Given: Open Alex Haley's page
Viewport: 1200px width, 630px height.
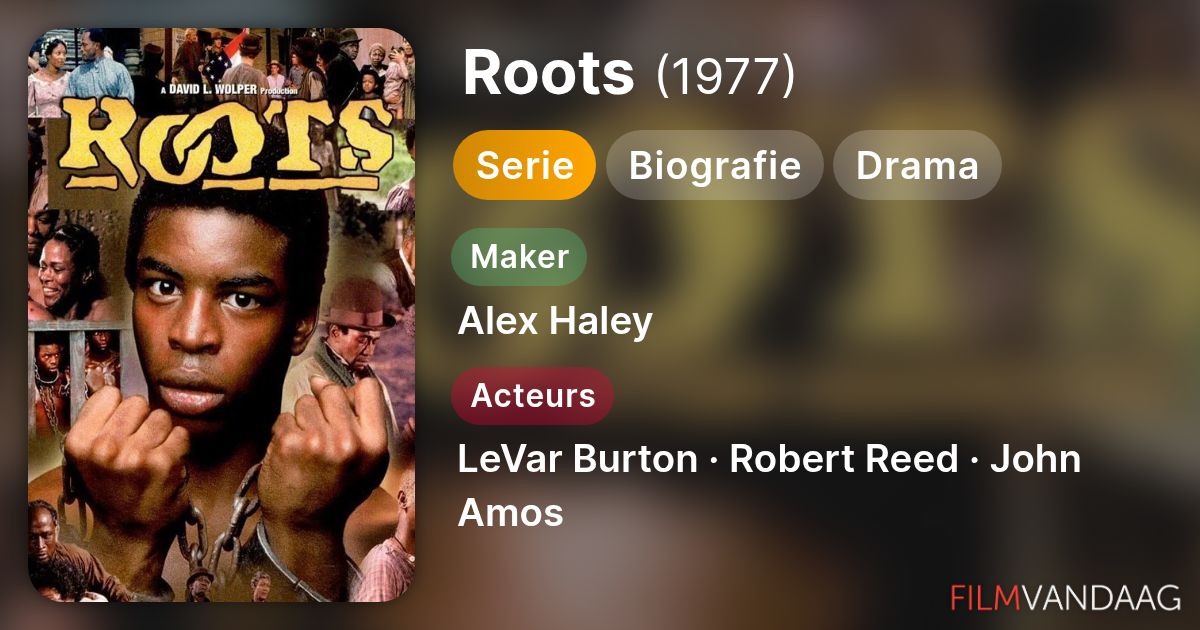Looking at the screenshot, I should coord(555,322).
